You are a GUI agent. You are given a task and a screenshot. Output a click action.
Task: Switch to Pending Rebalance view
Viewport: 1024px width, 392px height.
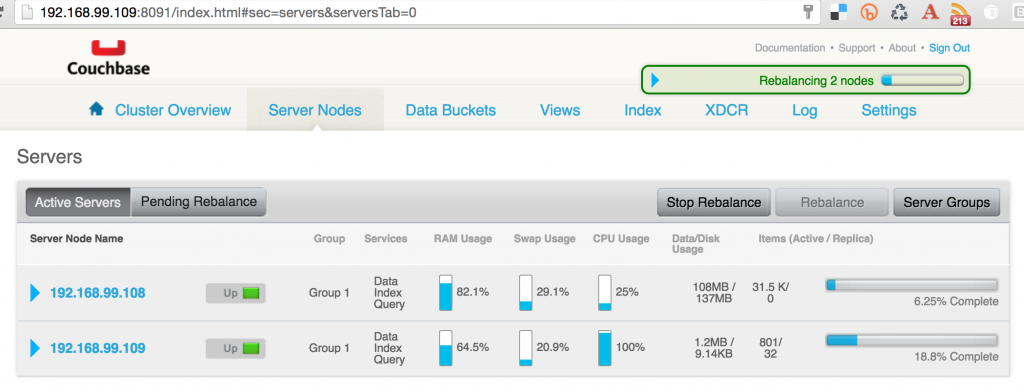click(199, 202)
